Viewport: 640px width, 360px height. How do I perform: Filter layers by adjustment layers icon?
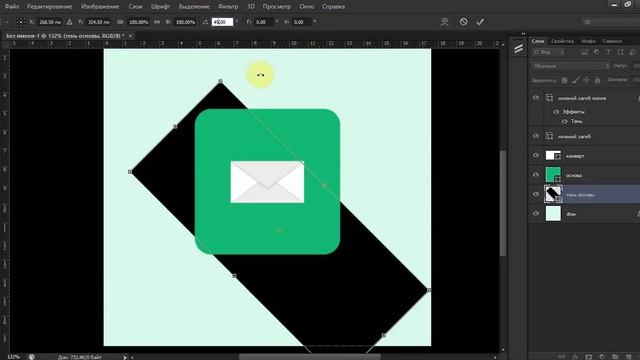tap(596, 52)
